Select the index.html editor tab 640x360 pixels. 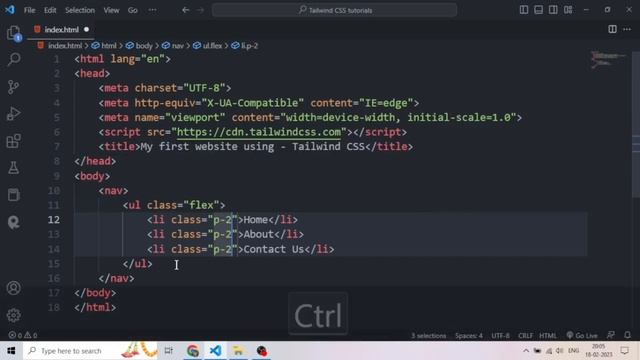click(61, 29)
